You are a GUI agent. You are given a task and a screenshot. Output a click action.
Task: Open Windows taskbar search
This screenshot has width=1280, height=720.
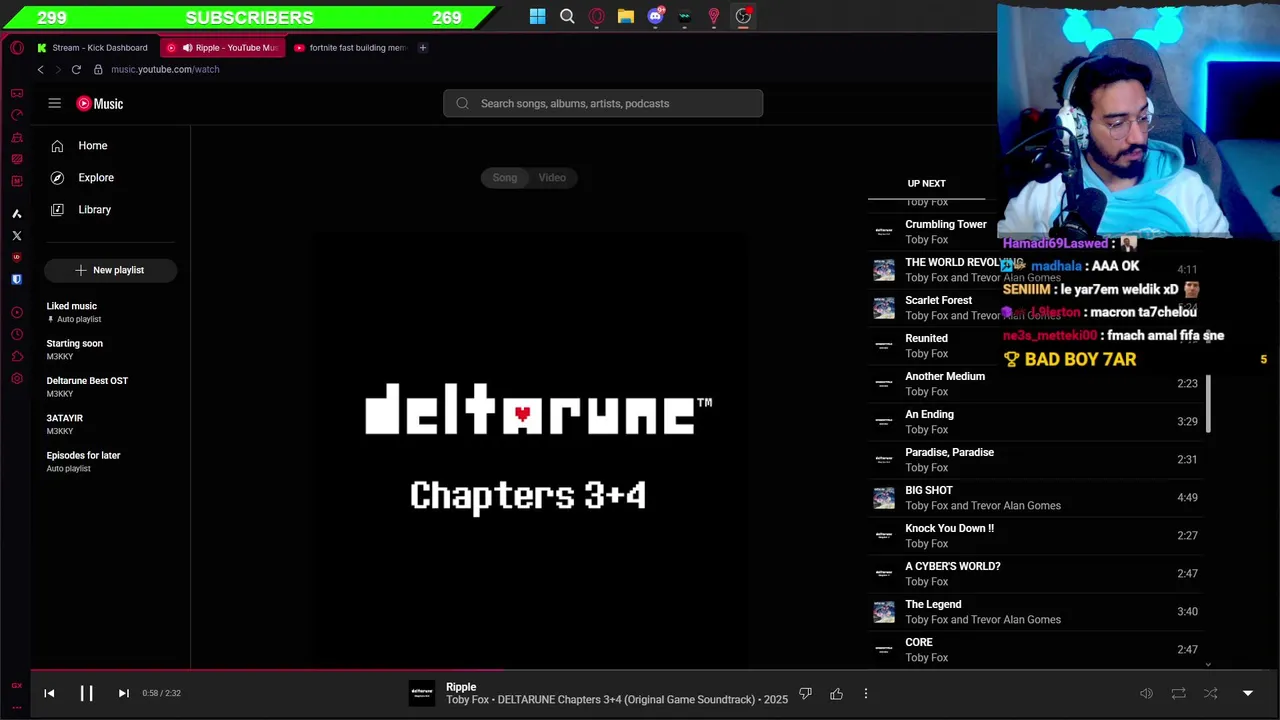pyautogui.click(x=567, y=16)
